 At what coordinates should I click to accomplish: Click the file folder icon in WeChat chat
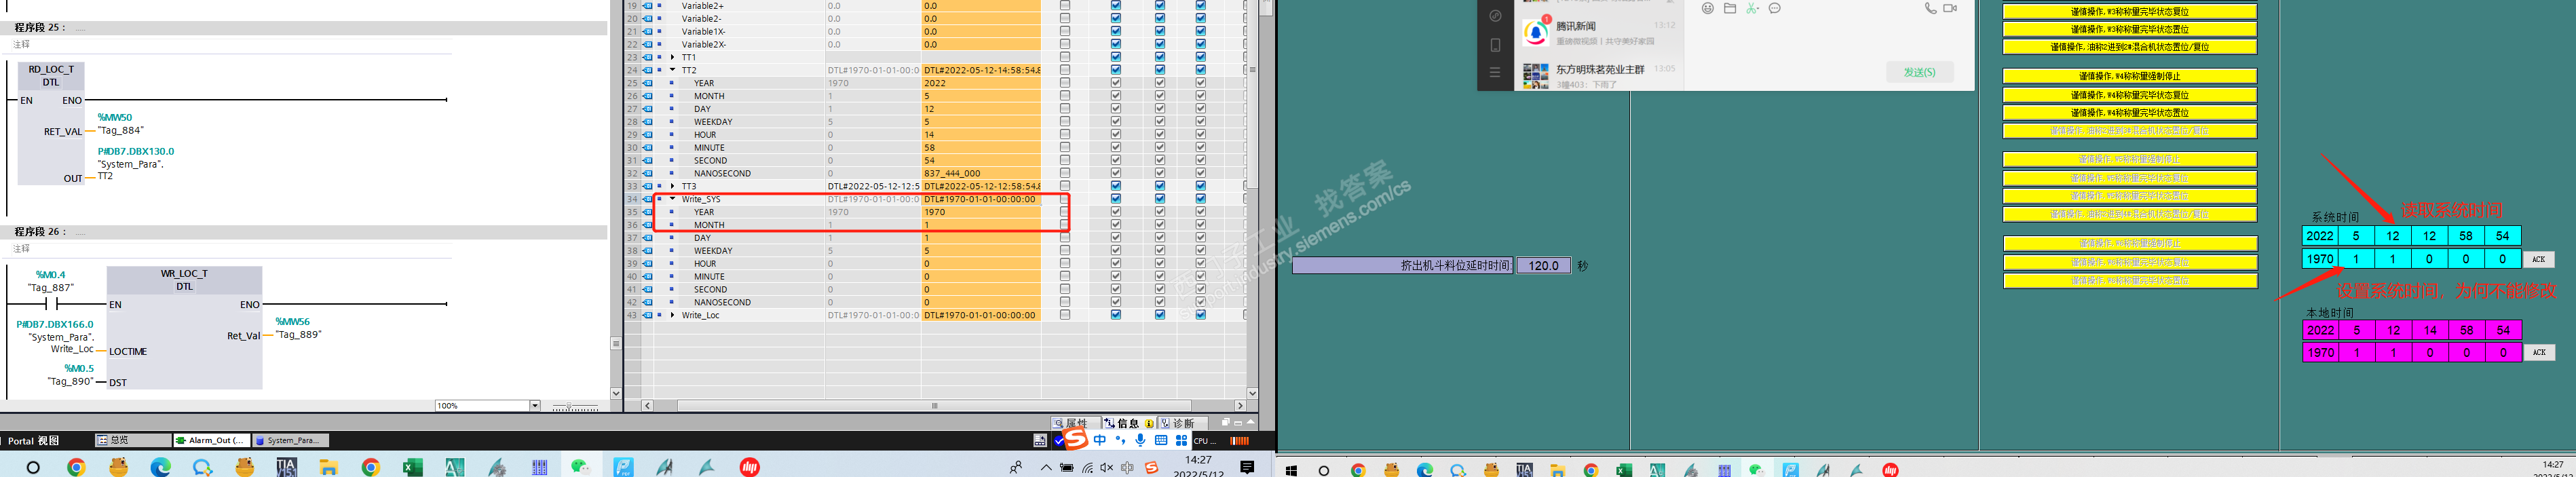click(1730, 8)
